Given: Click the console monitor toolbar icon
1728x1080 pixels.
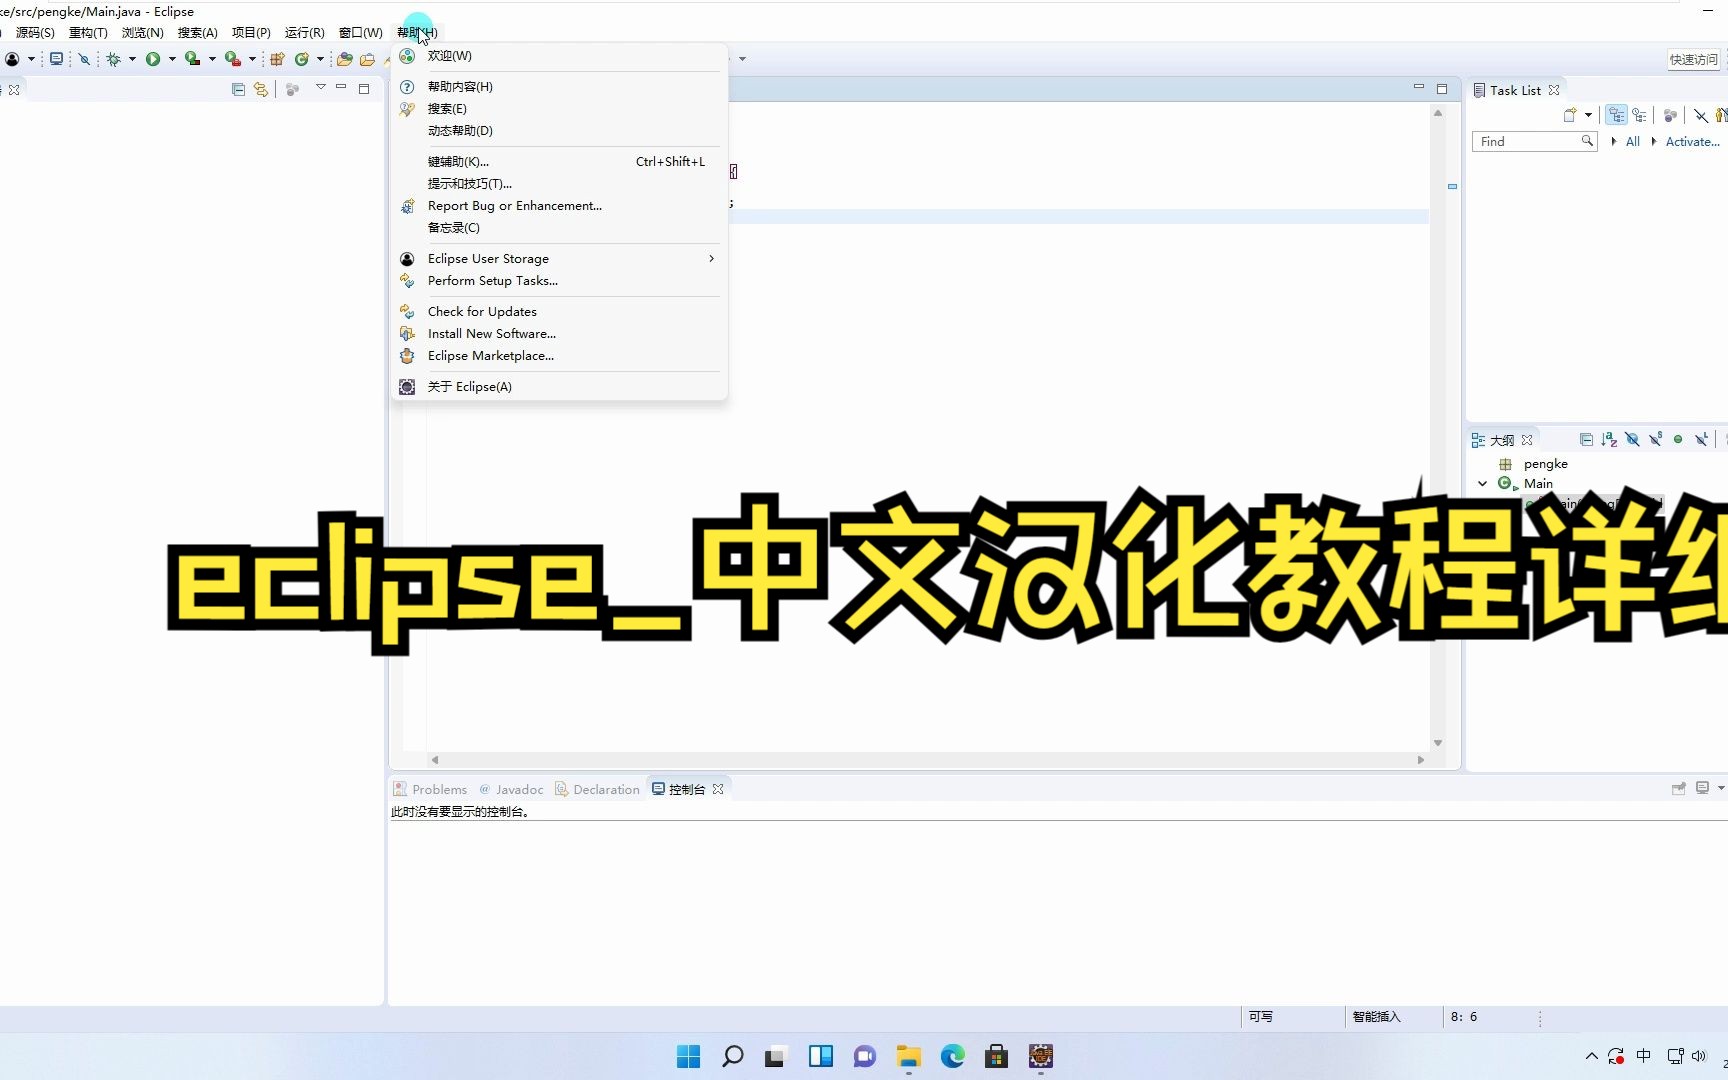Looking at the screenshot, I should click(57, 60).
